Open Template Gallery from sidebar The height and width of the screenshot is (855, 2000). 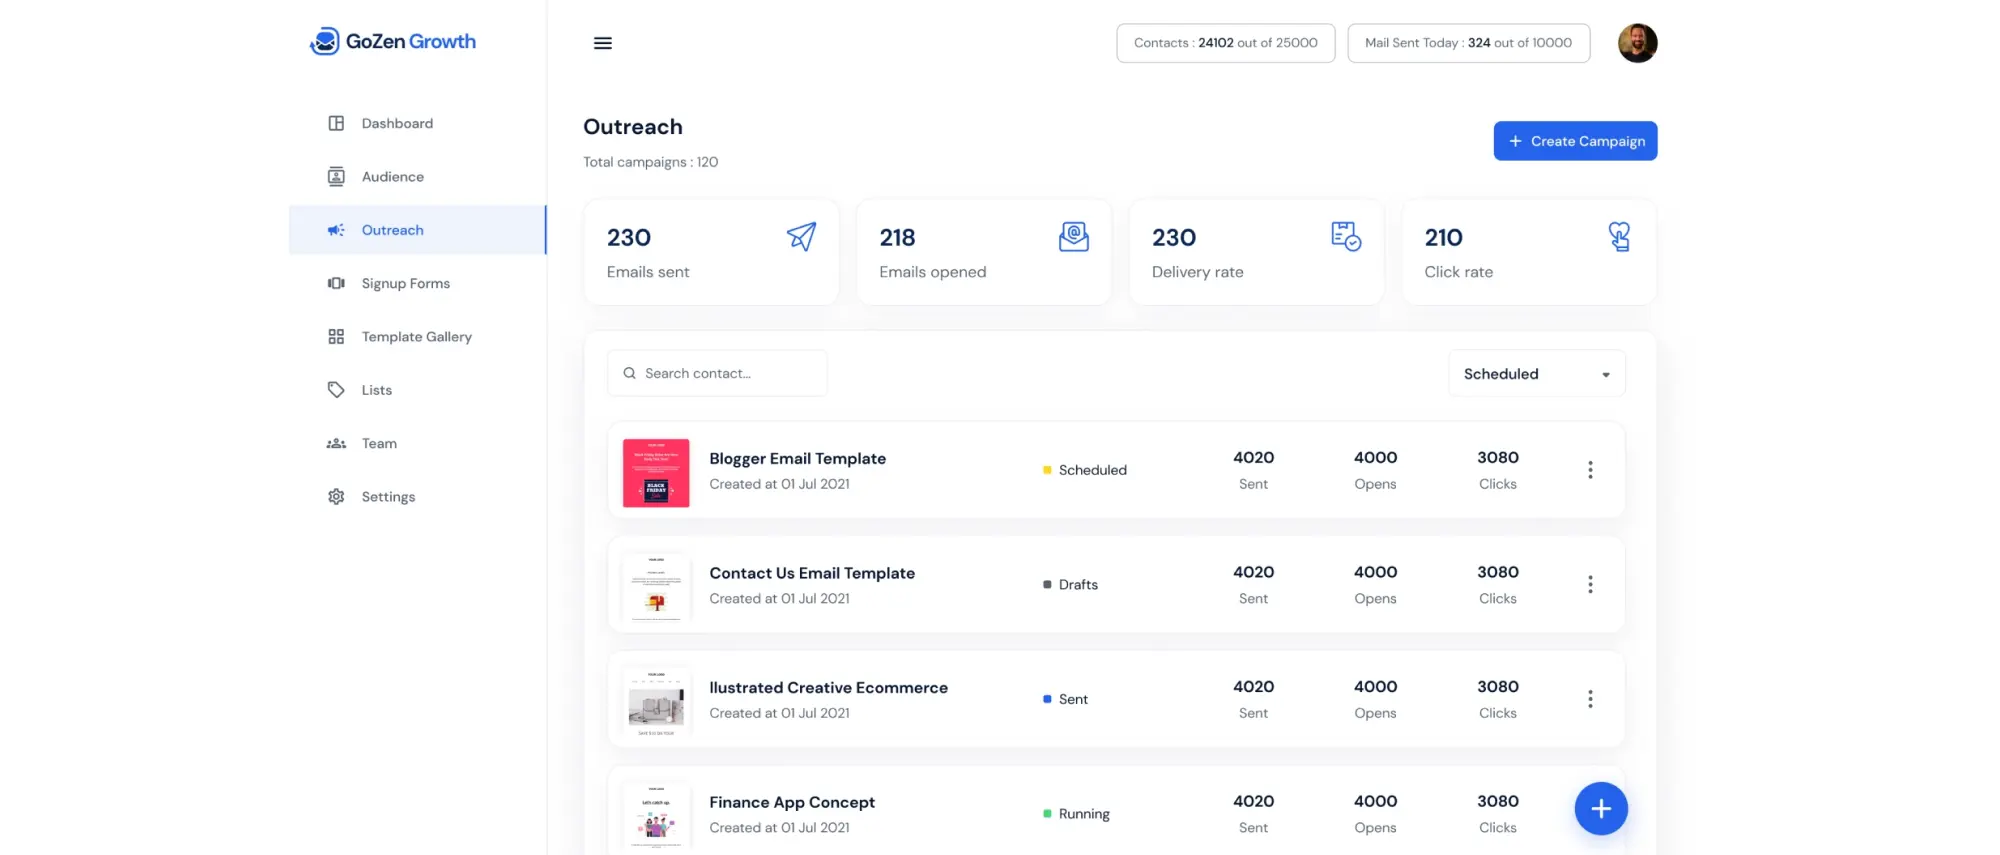(416, 337)
